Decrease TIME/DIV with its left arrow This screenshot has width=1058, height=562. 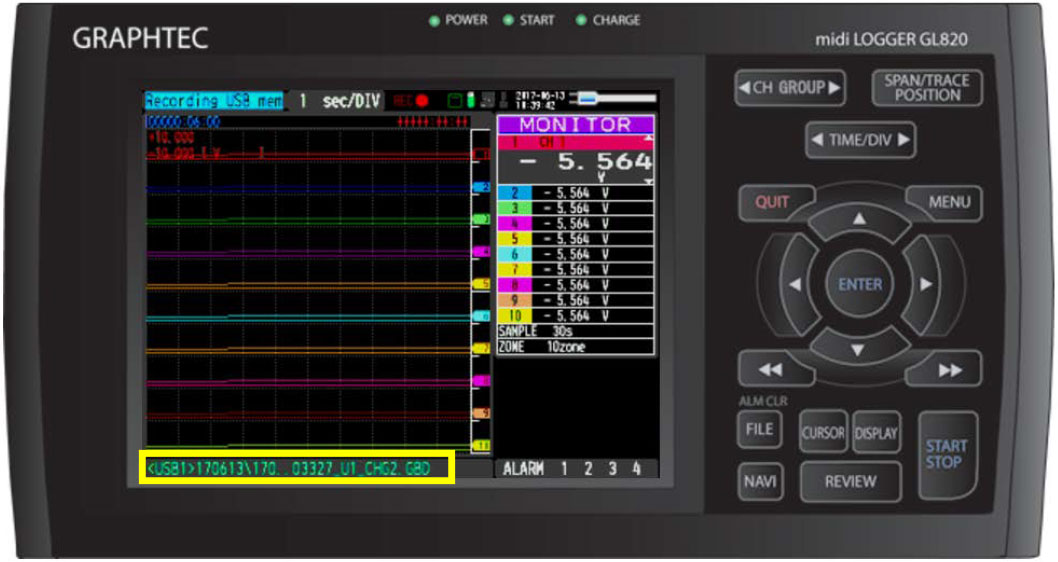(x=816, y=140)
